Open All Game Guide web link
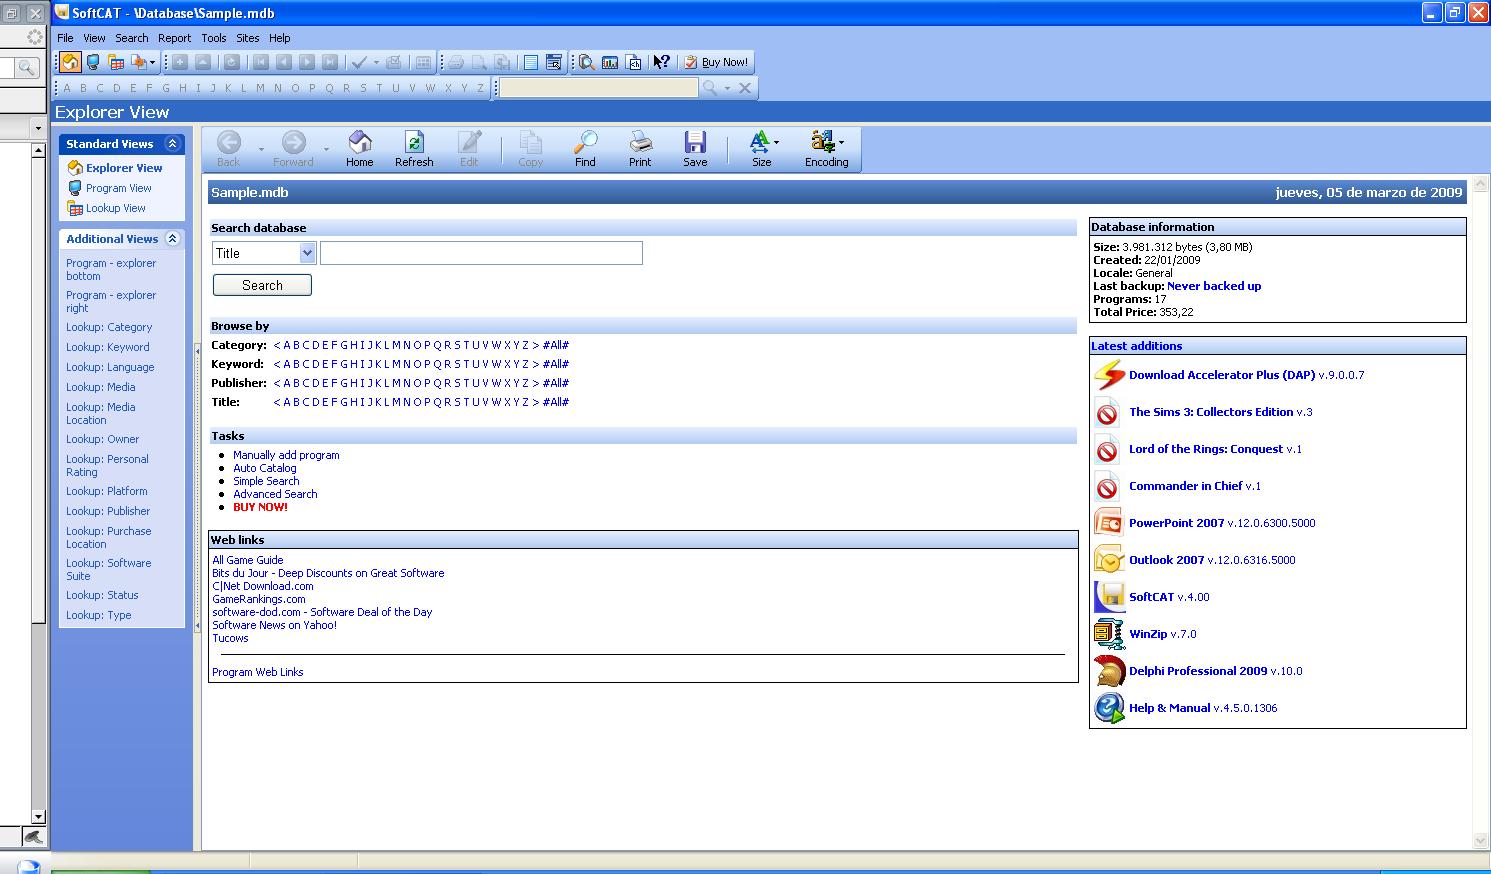1491x874 pixels. [248, 560]
